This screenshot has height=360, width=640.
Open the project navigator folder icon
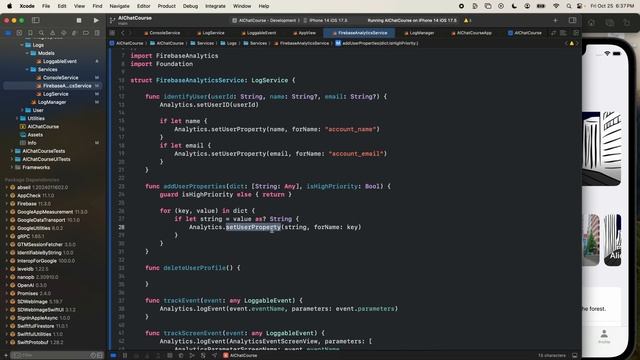[x=8, y=33]
